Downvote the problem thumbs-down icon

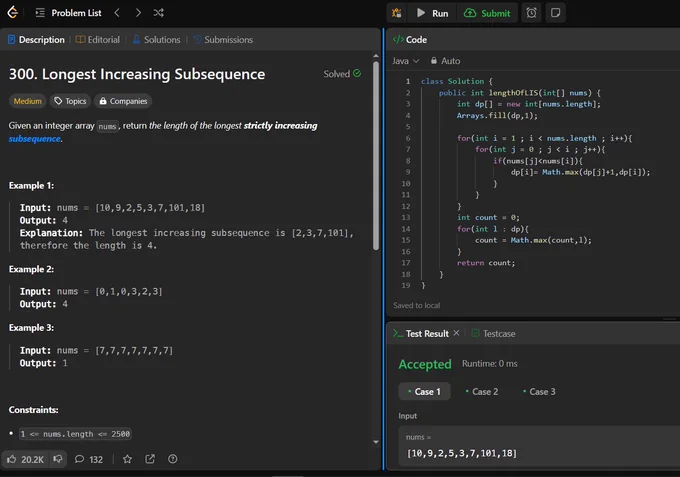click(x=58, y=459)
